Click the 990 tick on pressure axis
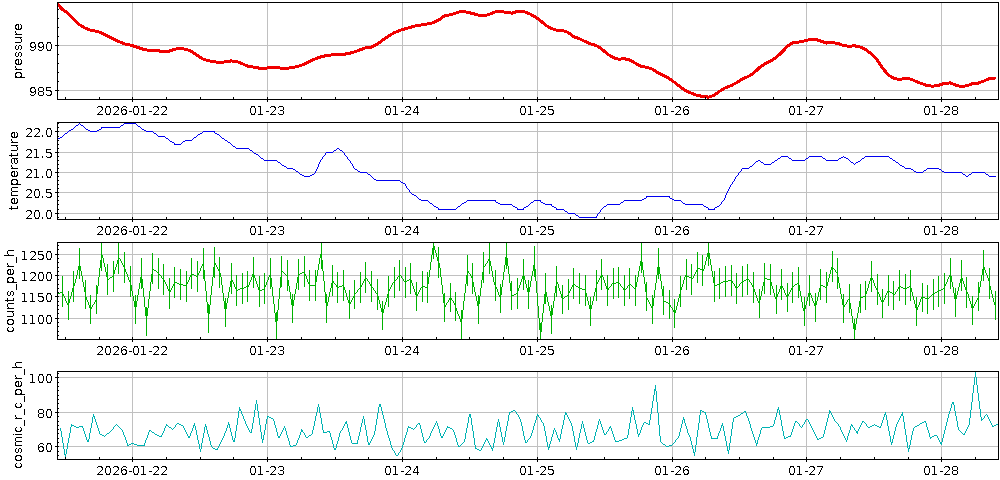Image resolution: width=1000 pixels, height=480 pixels. pyautogui.click(x=41, y=47)
